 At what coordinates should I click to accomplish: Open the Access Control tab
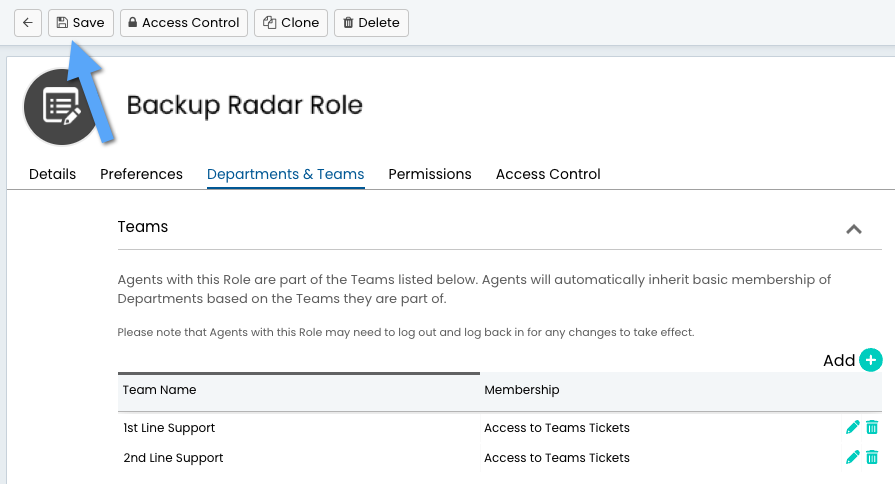pyautogui.click(x=548, y=174)
